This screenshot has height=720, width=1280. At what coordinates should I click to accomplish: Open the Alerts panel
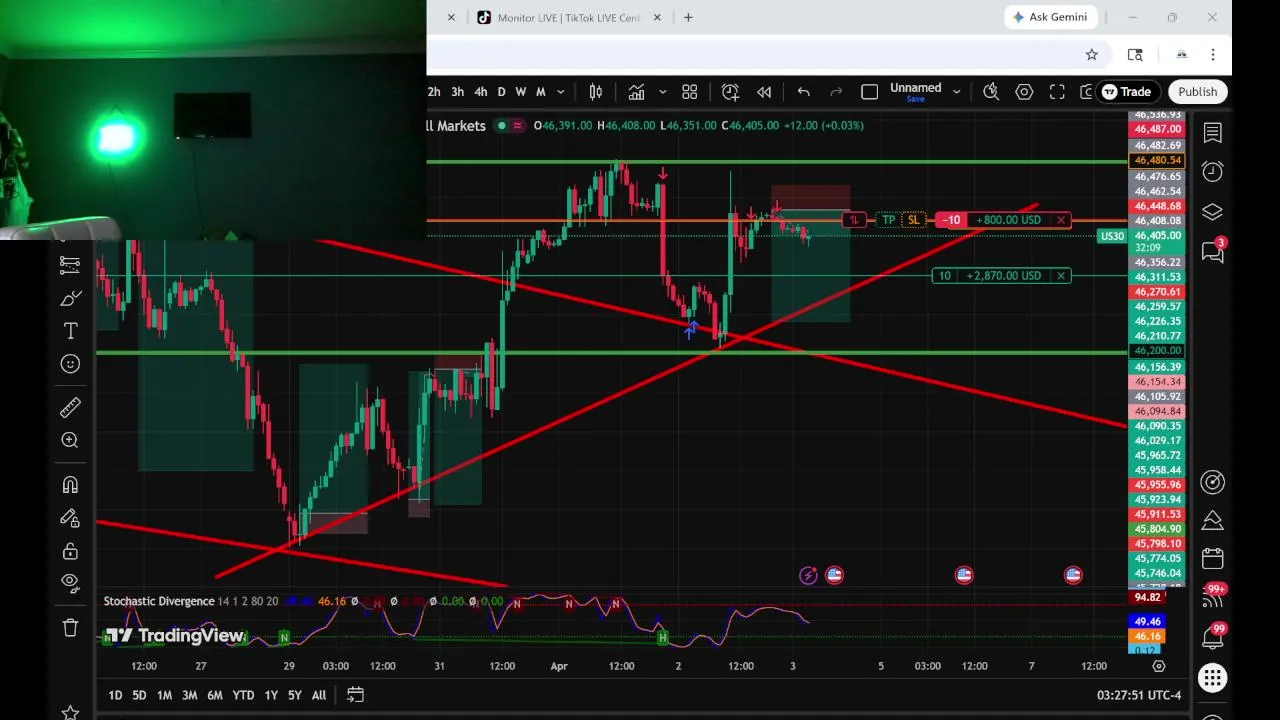(x=1212, y=172)
